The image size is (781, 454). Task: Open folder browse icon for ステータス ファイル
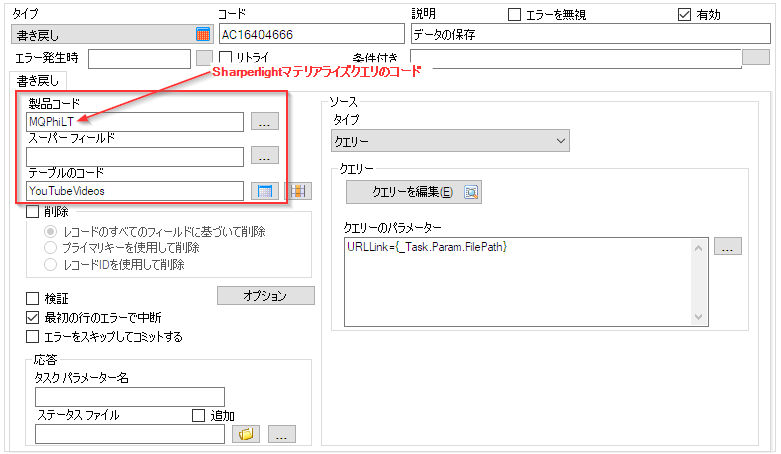tap(246, 434)
